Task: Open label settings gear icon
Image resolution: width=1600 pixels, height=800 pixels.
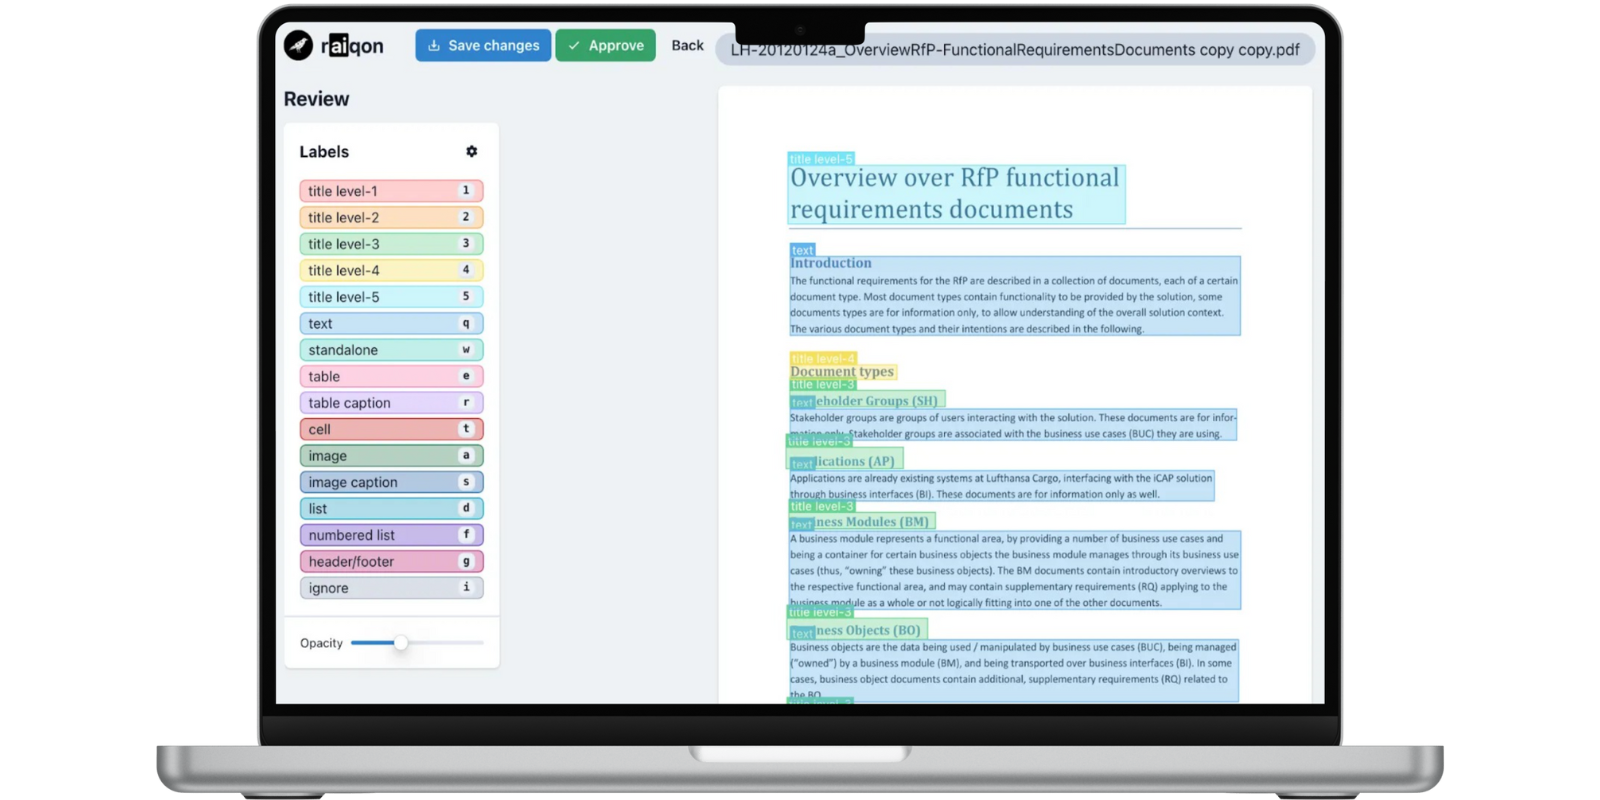Action: [471, 151]
